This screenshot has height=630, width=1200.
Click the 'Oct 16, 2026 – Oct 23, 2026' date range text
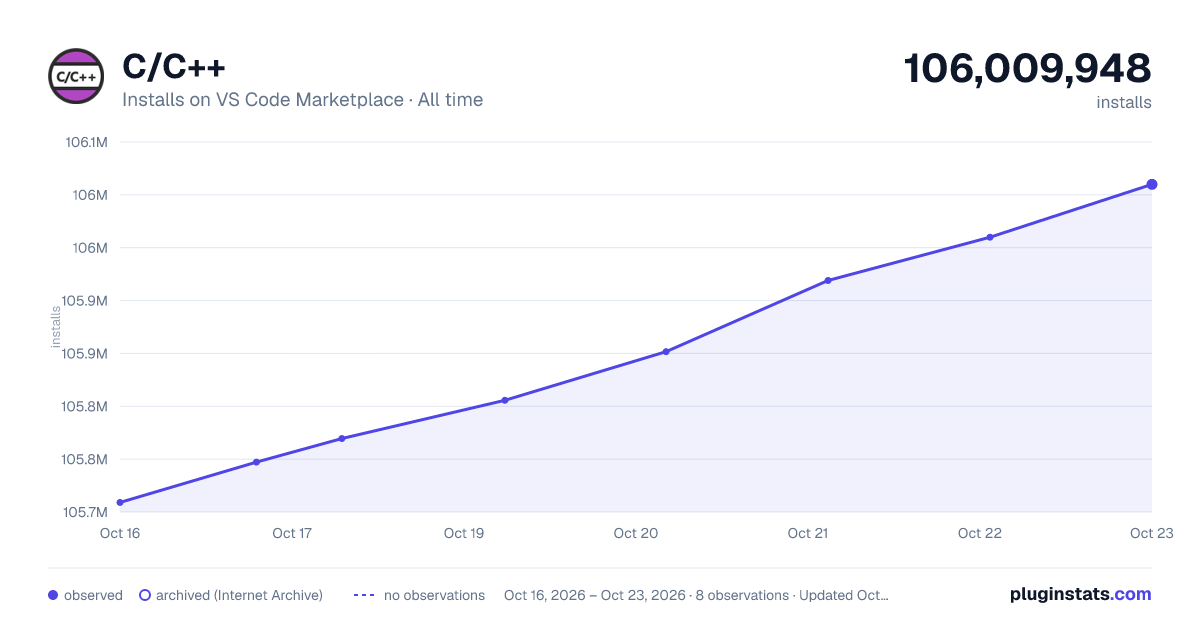coord(595,595)
